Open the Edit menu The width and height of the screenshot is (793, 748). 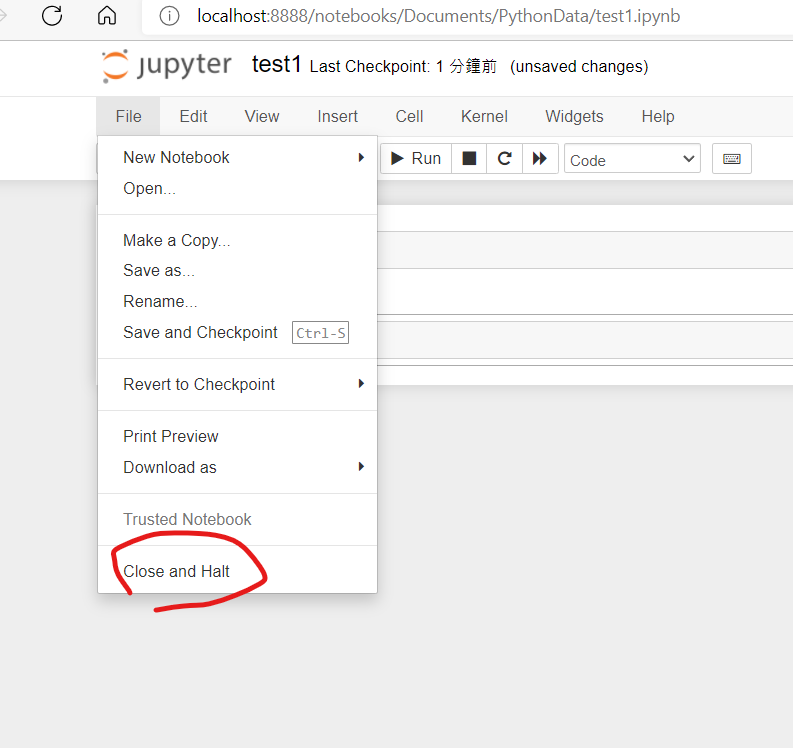(x=193, y=116)
